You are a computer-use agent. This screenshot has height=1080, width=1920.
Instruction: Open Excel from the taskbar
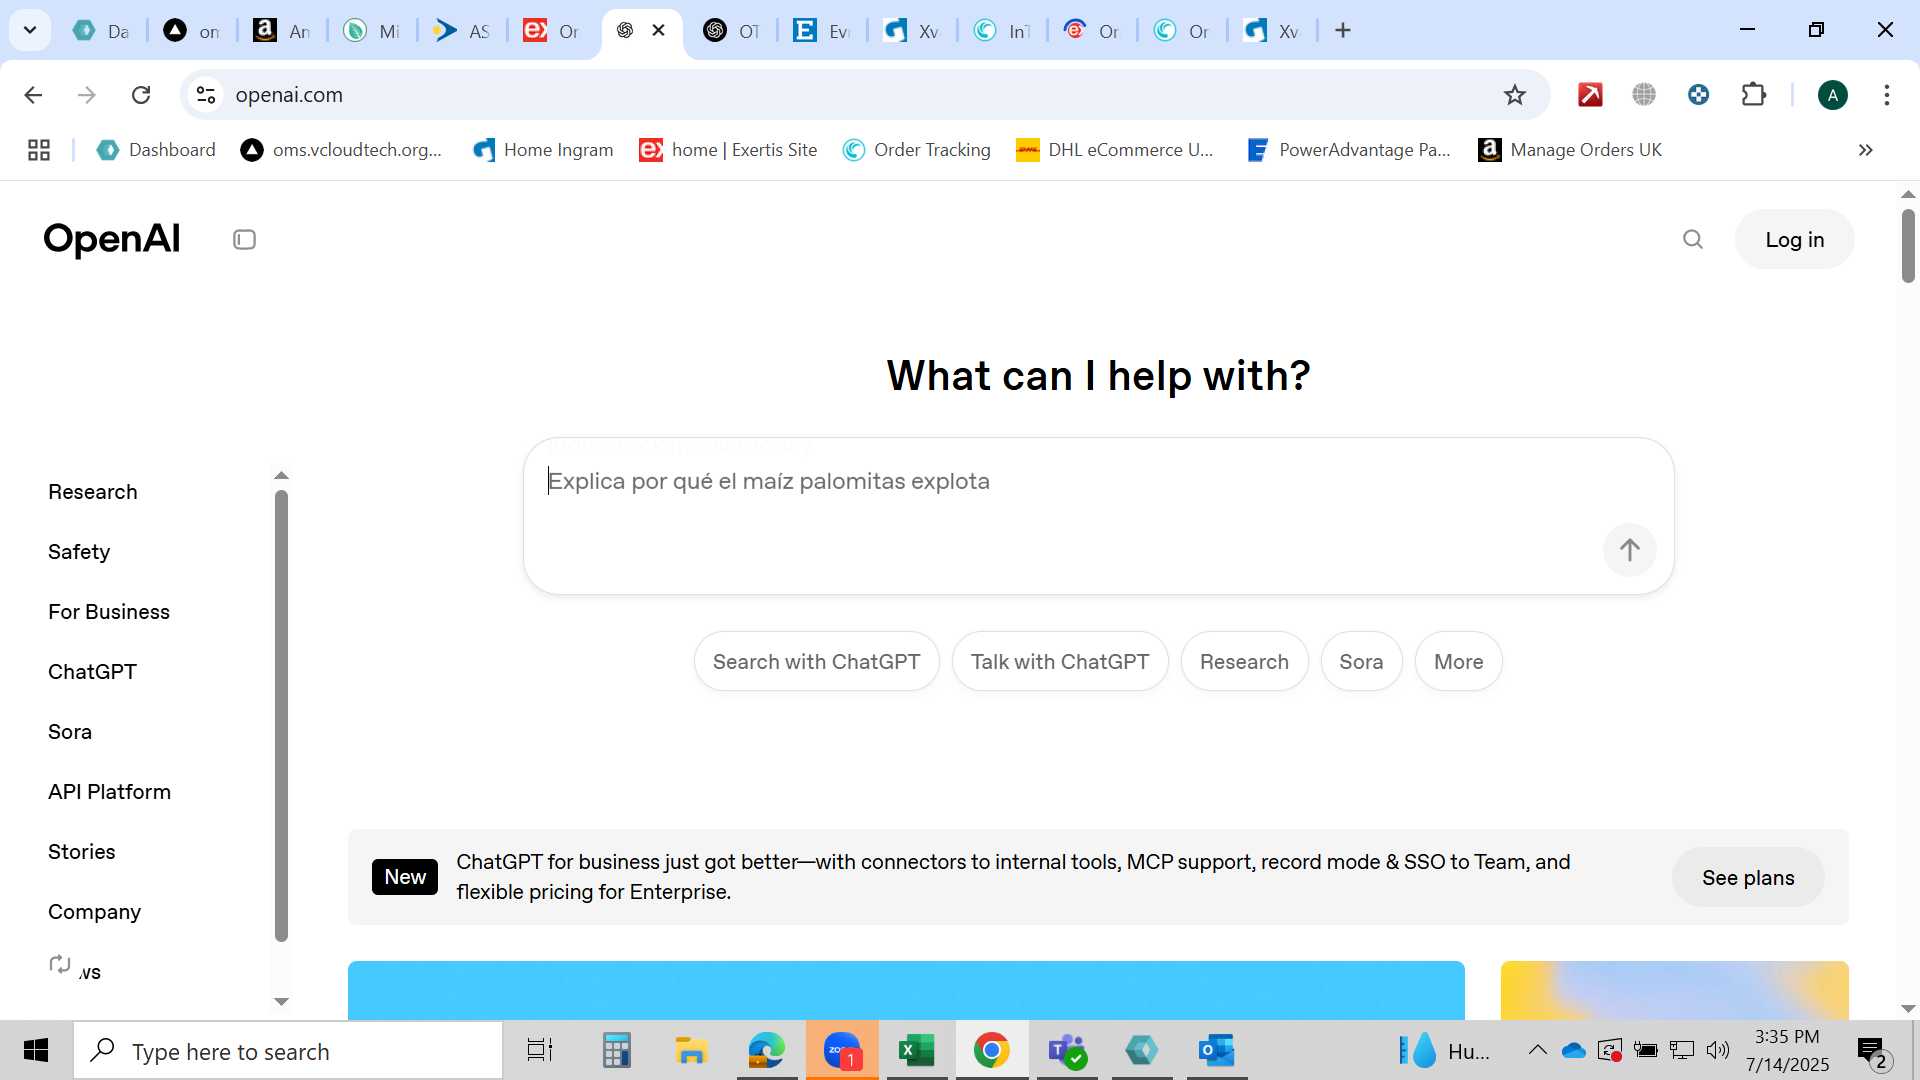(x=916, y=1051)
